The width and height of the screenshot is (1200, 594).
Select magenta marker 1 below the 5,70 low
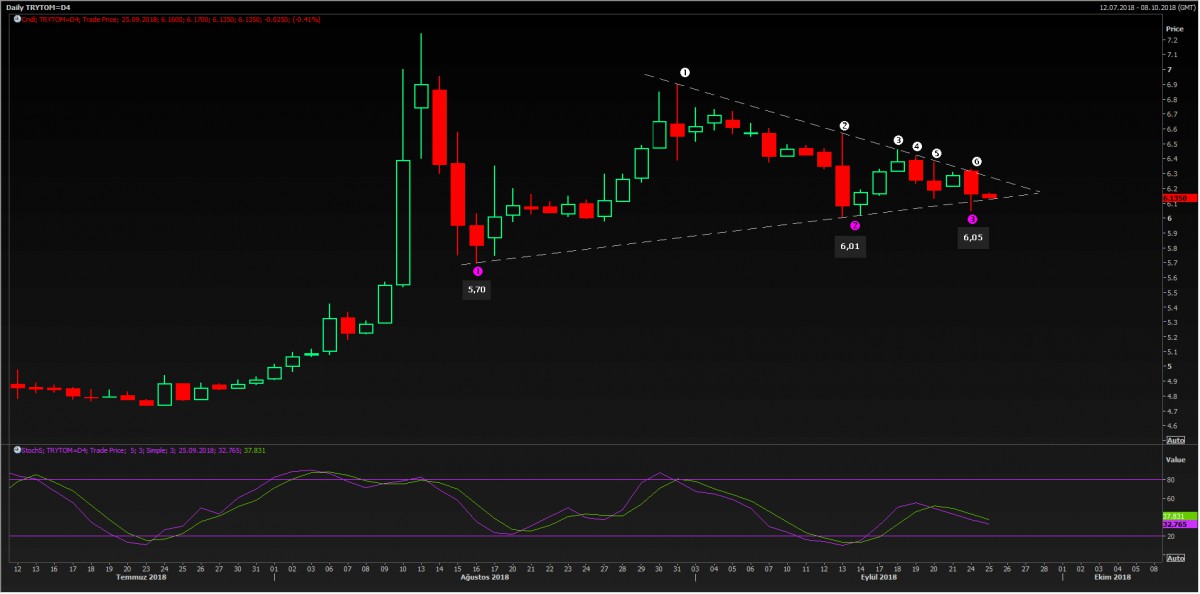(x=477, y=271)
